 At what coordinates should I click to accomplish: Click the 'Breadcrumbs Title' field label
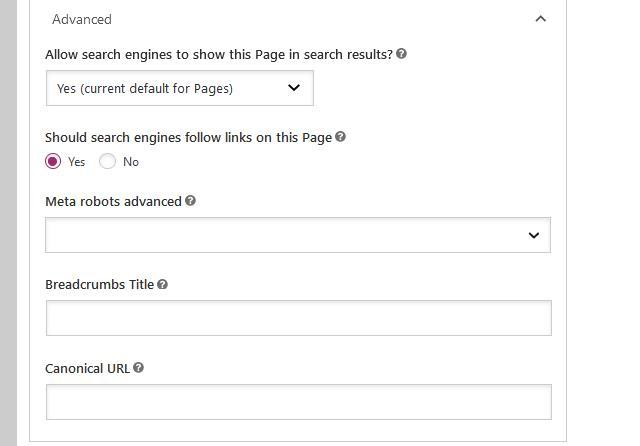coord(99,284)
